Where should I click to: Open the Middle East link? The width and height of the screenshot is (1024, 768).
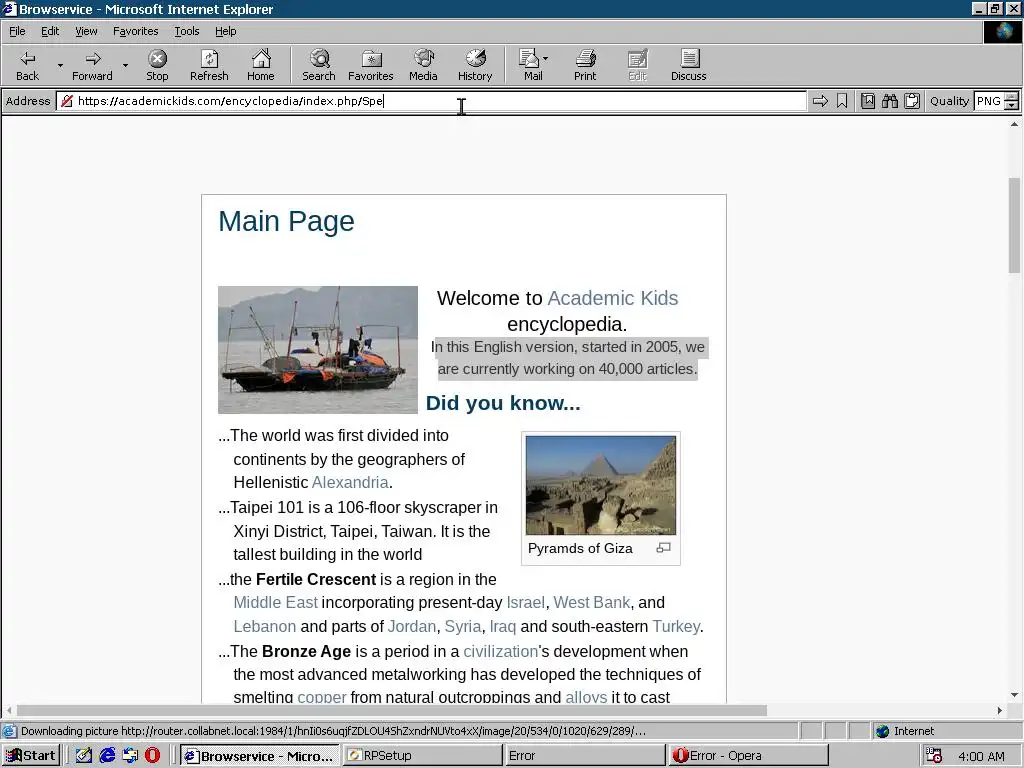[276, 602]
